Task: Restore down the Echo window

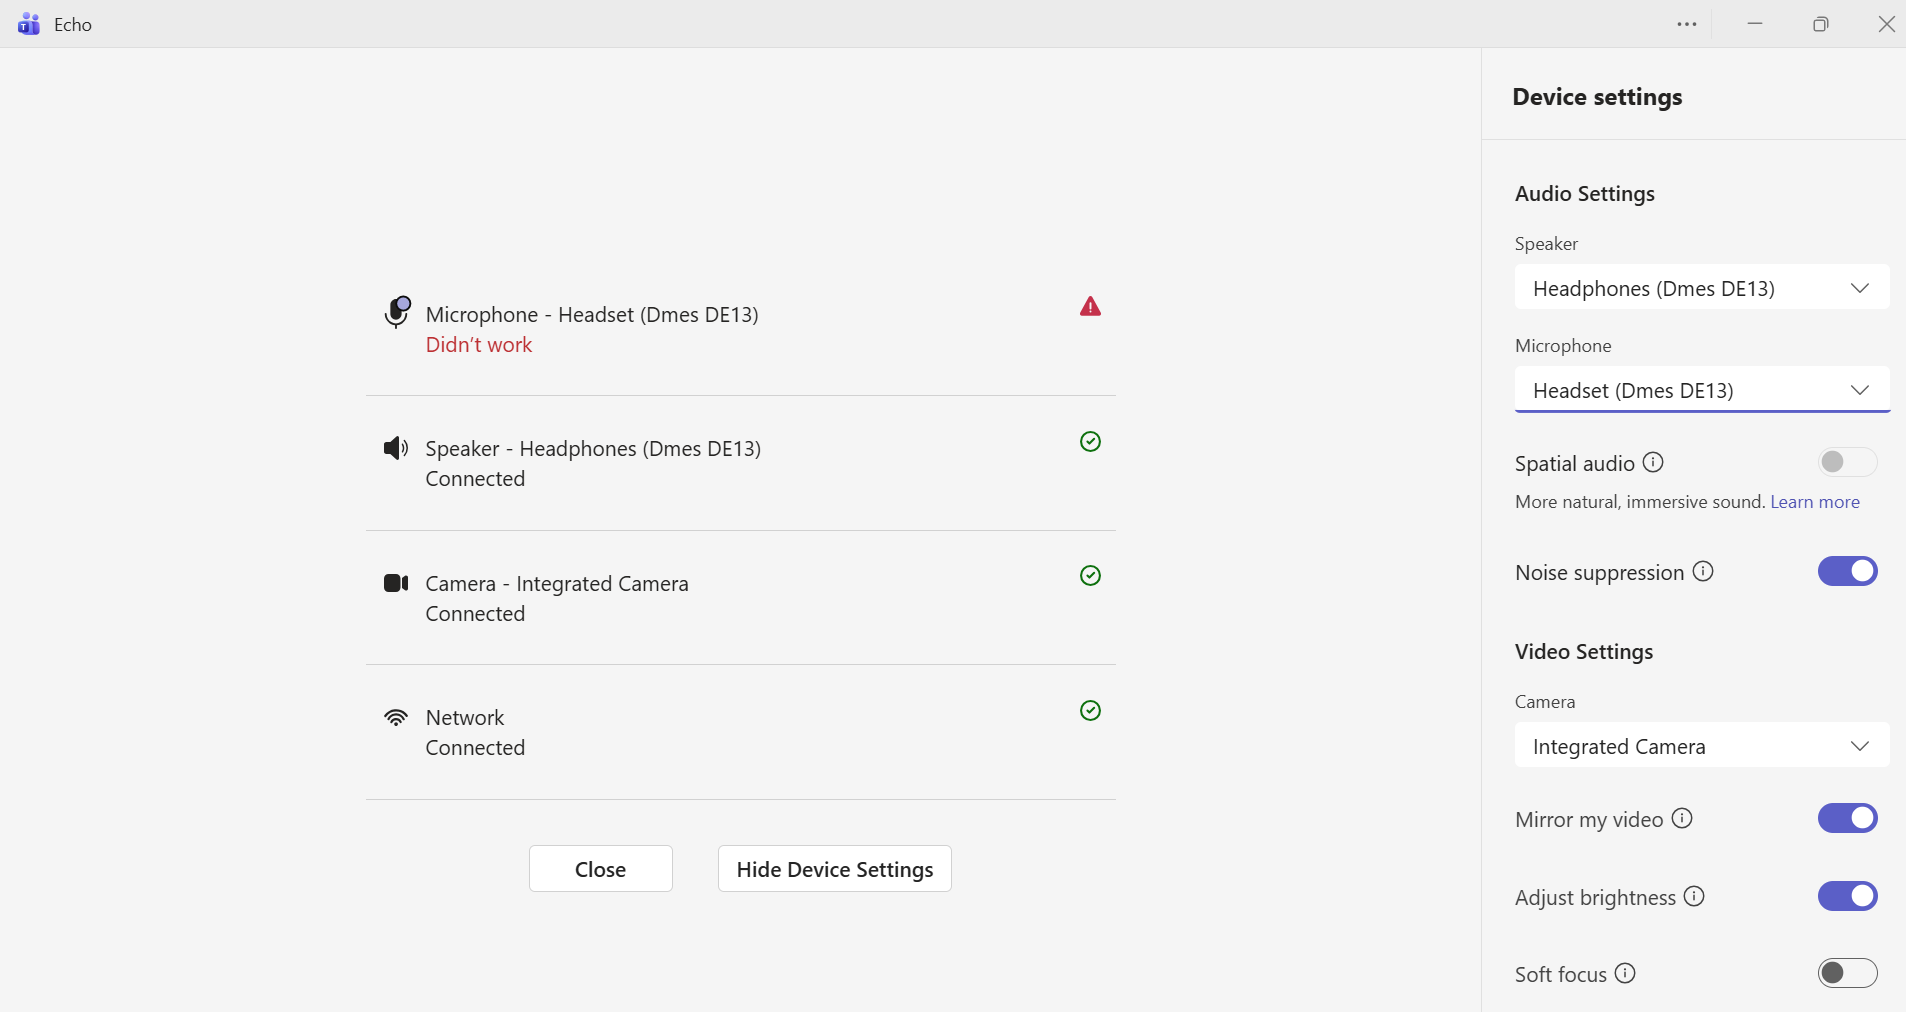Action: (1821, 24)
